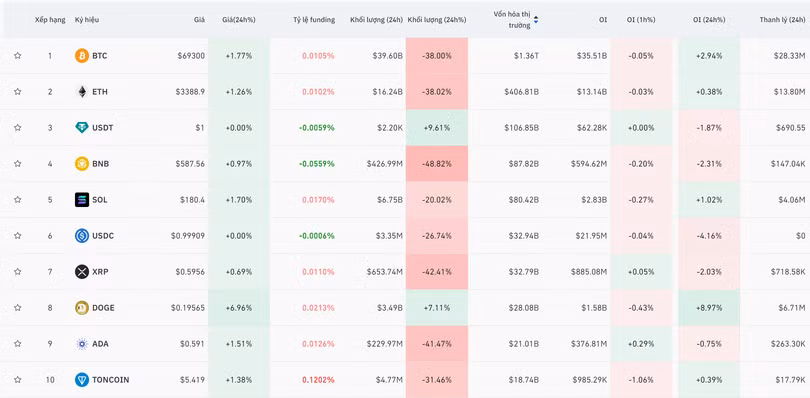Sort by Vốn hóa thị trường arrows
Screen dimensions: 810x398
tap(536, 20)
